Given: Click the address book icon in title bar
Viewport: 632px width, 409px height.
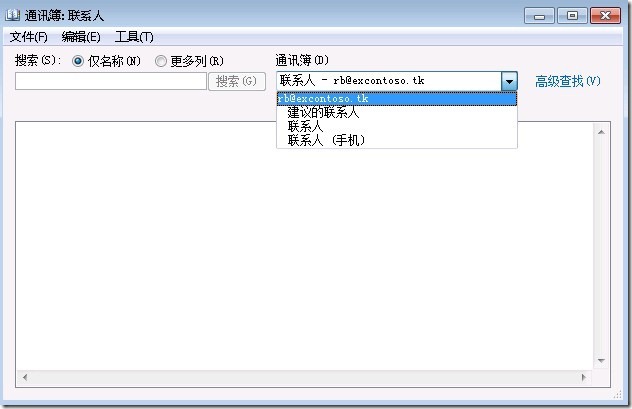Looking at the screenshot, I should click(x=12, y=15).
